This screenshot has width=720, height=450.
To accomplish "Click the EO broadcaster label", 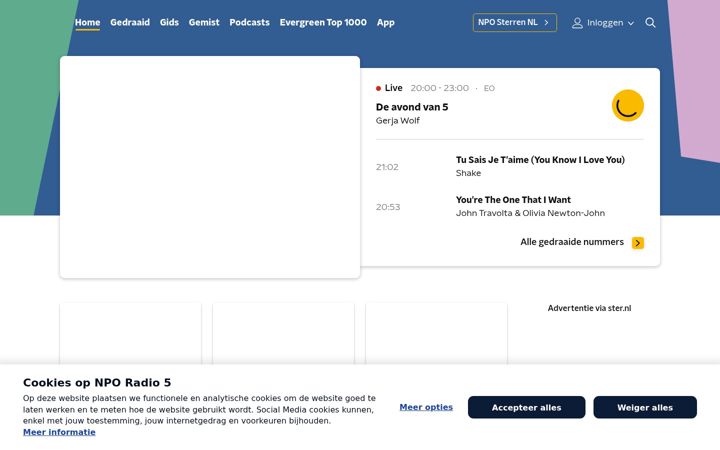I will pyautogui.click(x=489, y=88).
